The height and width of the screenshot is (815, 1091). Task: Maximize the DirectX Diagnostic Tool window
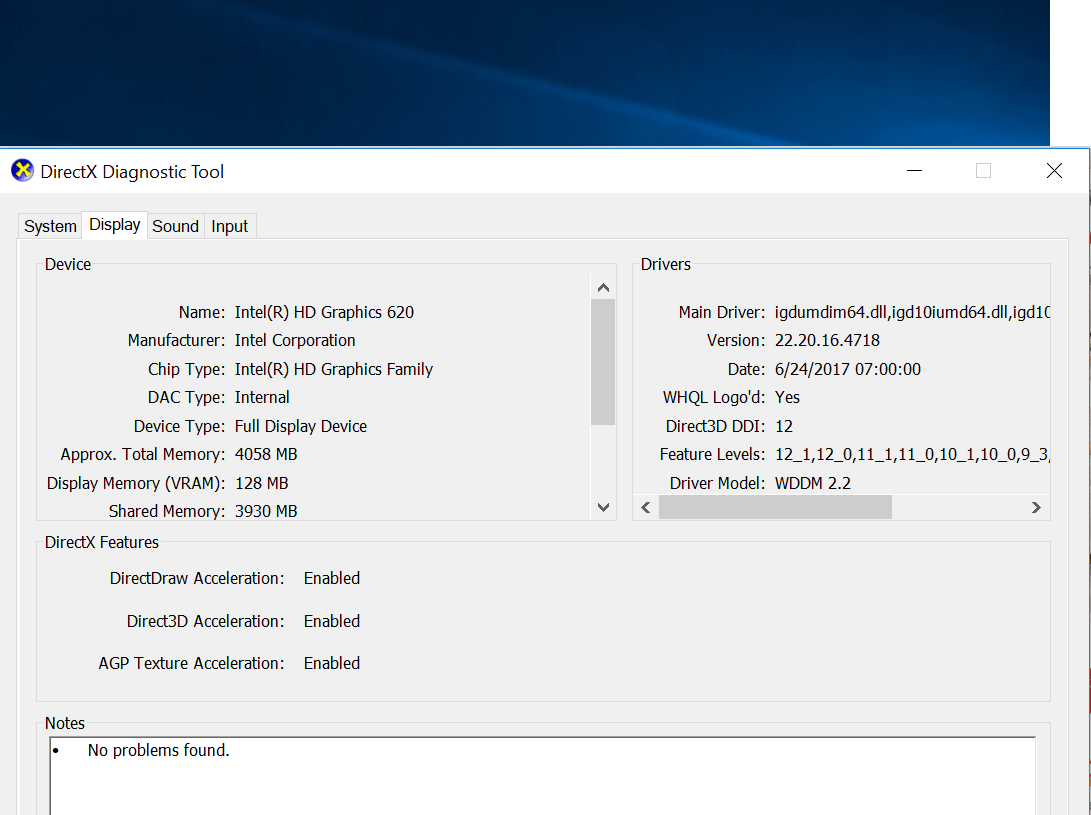tap(983, 171)
